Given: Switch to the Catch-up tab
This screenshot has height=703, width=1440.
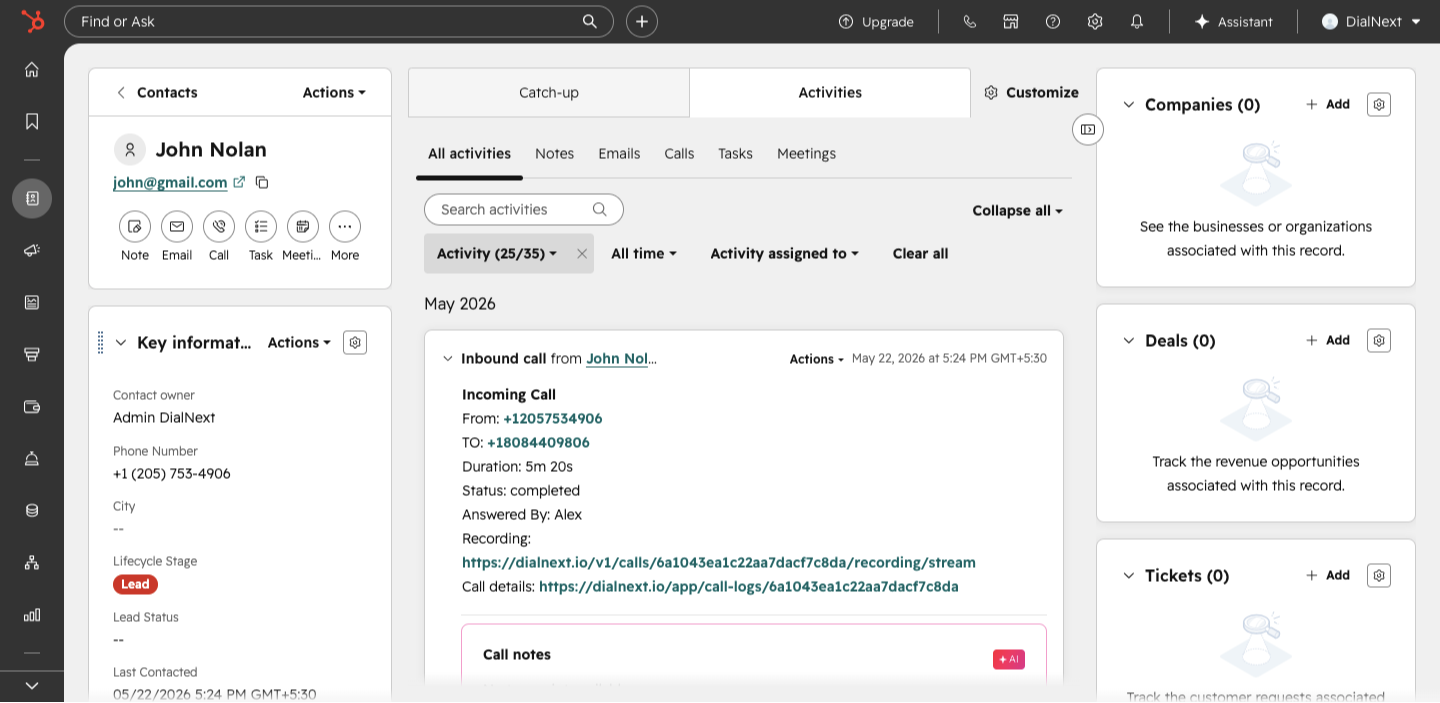Looking at the screenshot, I should [x=549, y=92].
